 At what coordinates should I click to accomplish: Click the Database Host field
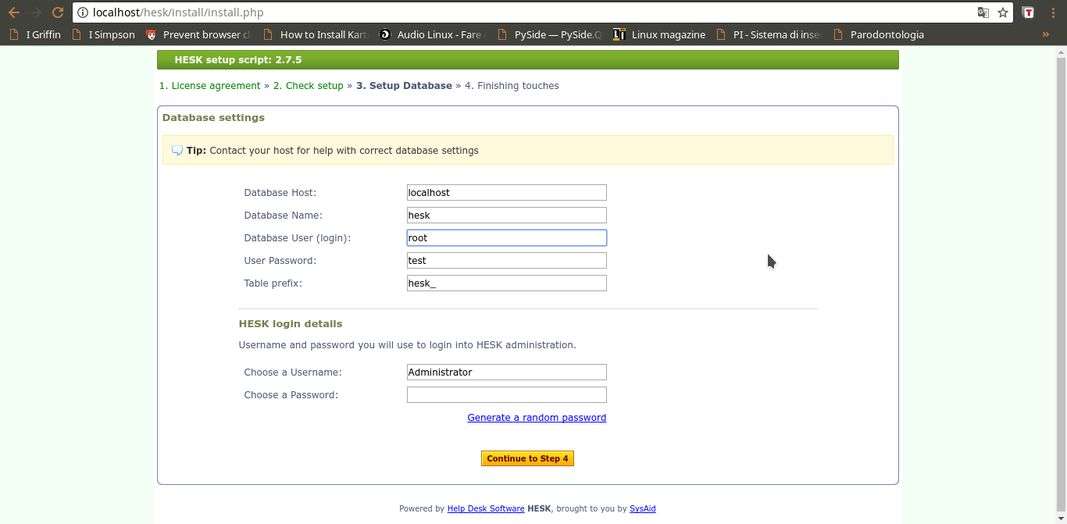pos(506,193)
